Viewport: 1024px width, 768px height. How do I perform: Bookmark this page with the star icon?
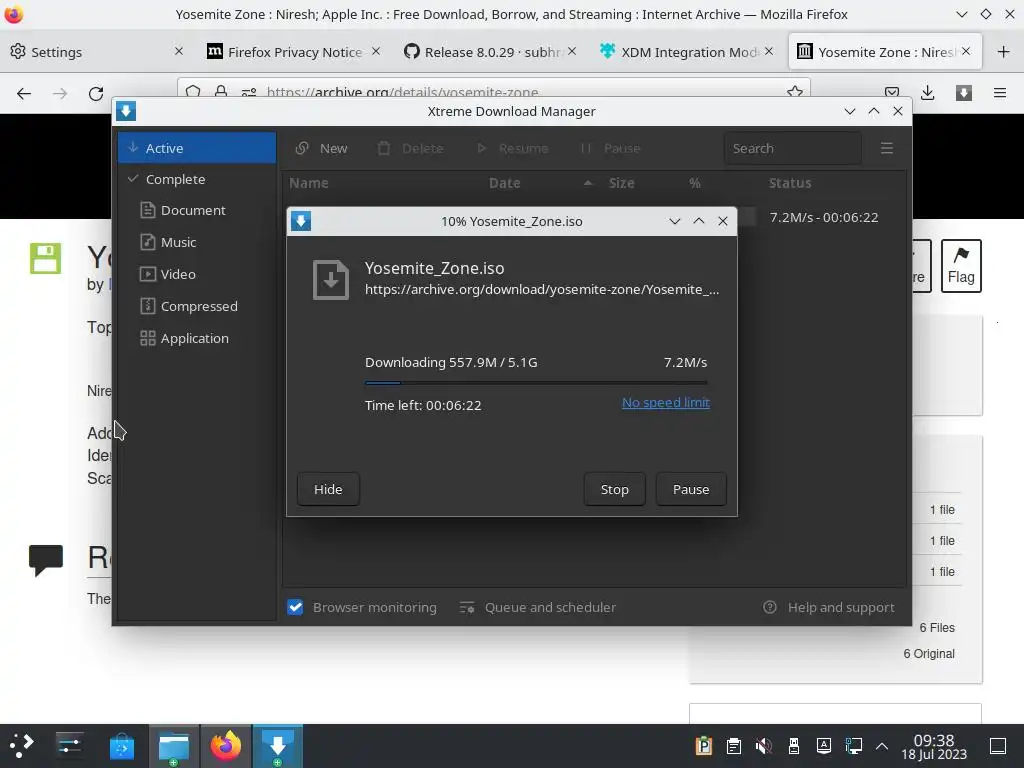(795, 92)
